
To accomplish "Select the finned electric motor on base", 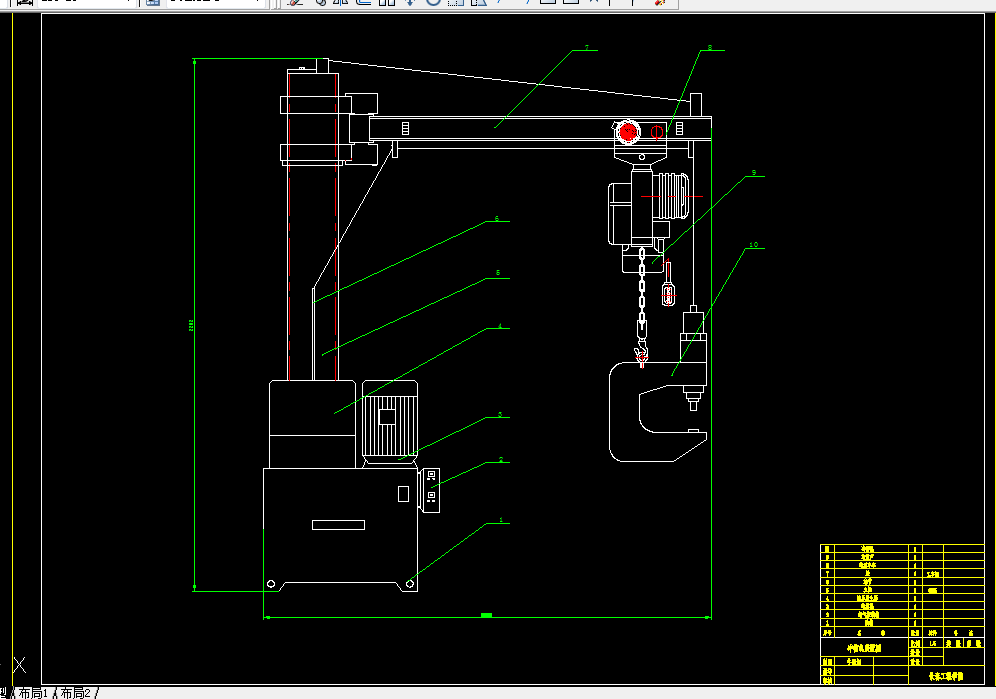I will (x=389, y=423).
